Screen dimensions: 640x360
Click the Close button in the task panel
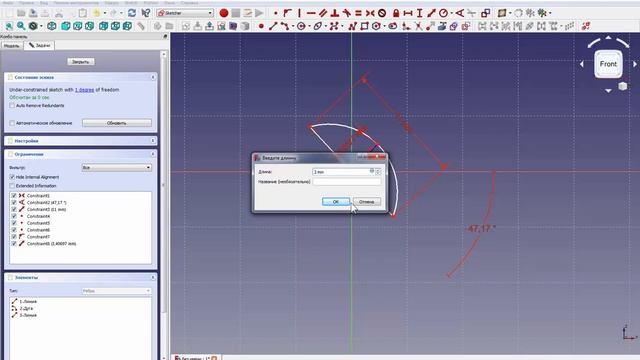point(80,62)
